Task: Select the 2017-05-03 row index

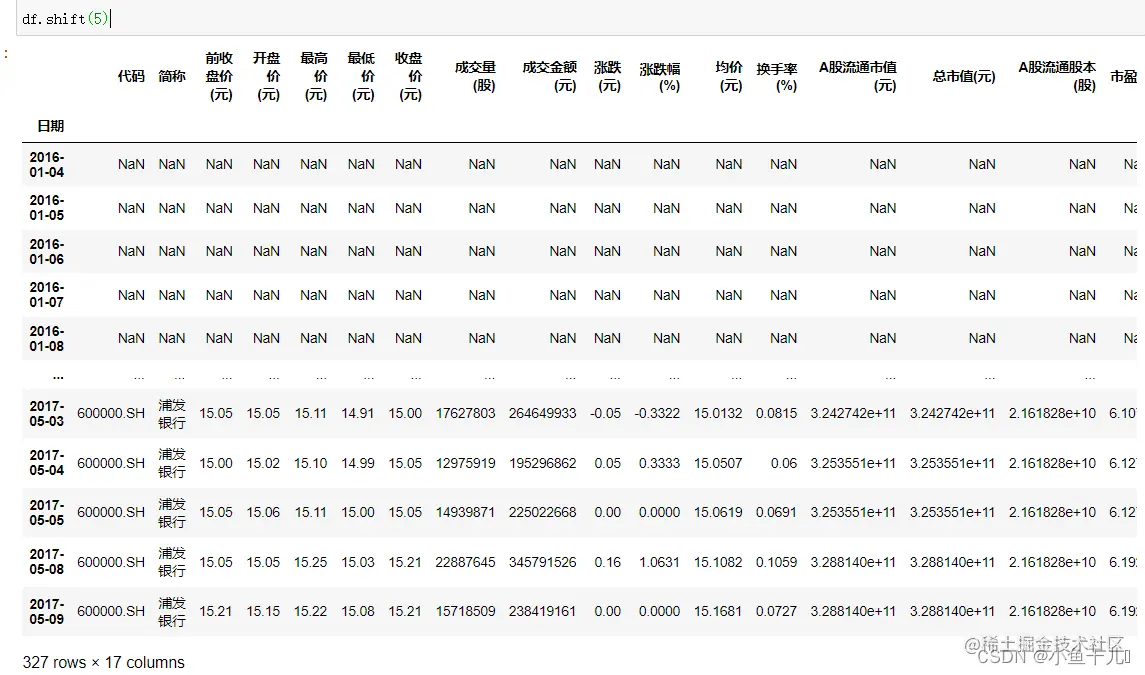Action: (47, 413)
